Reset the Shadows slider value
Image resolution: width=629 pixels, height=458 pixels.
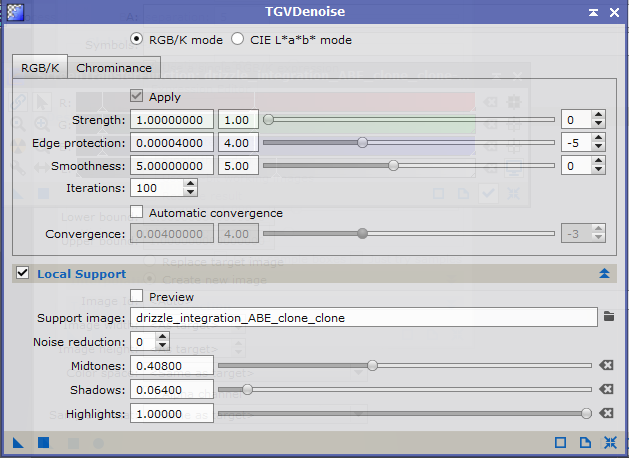pyautogui.click(x=607, y=390)
